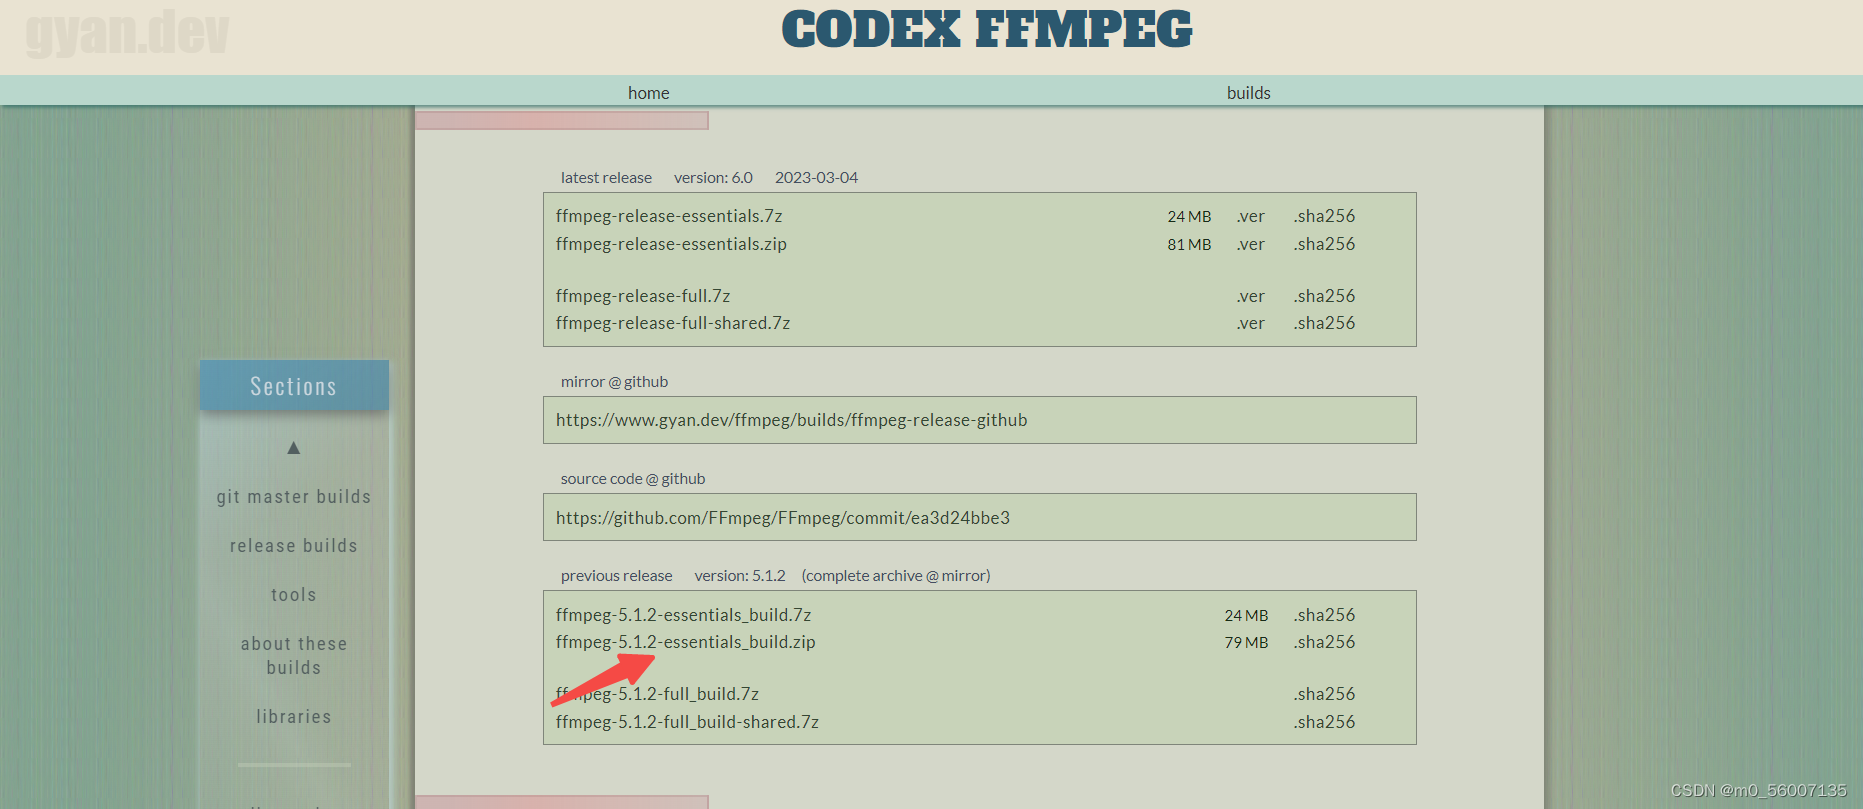Click the '79 MB' size value
The height and width of the screenshot is (809, 1863).
(x=1246, y=642)
